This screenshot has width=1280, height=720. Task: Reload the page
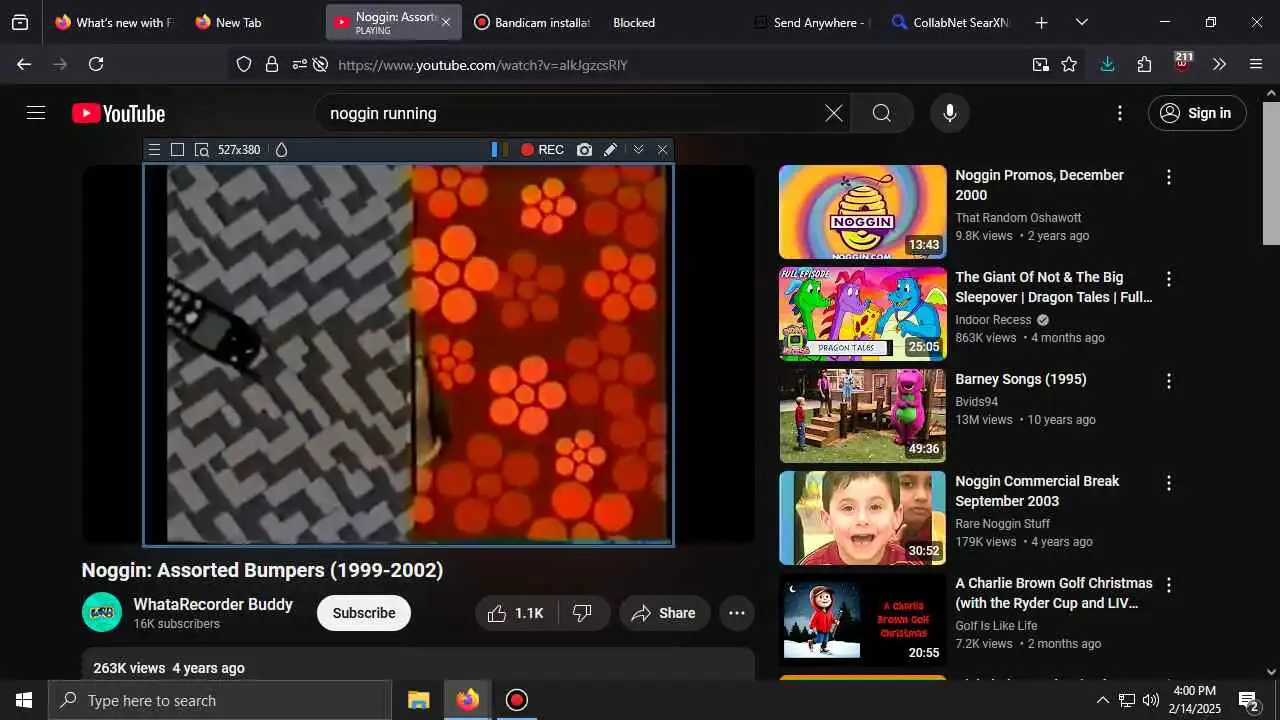(x=96, y=64)
